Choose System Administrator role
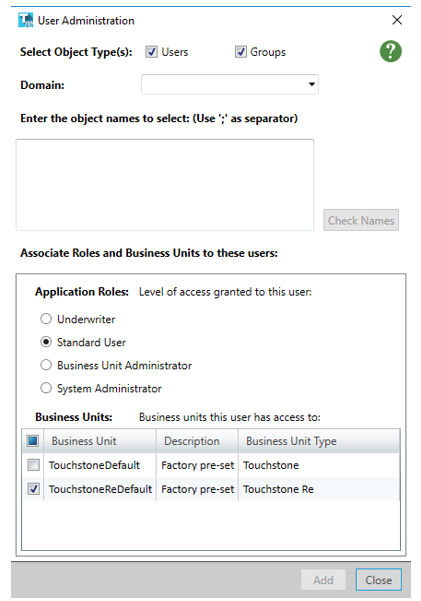421x601 pixels. [46, 388]
